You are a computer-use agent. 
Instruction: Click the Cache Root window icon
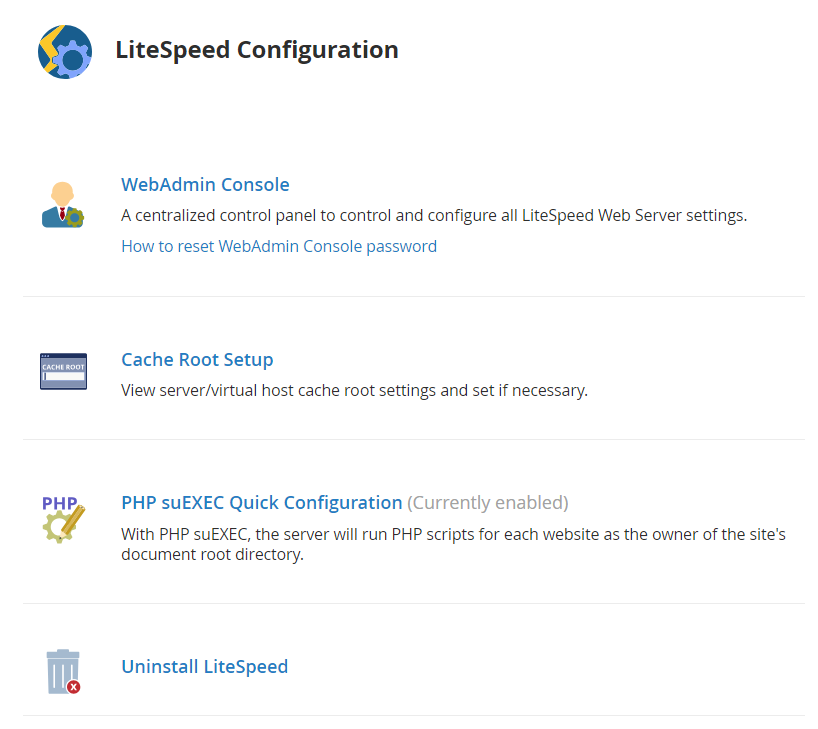(64, 371)
